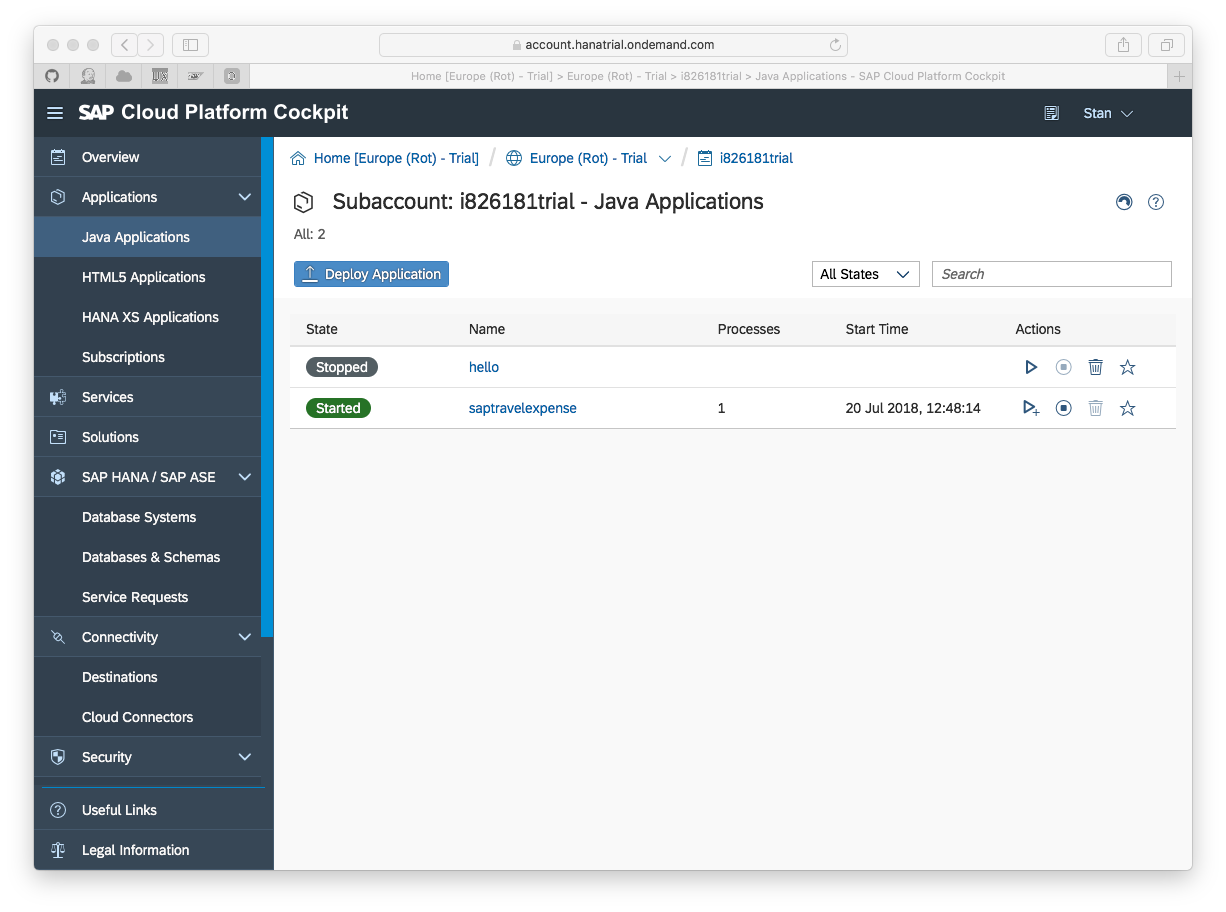Screen dimensions: 1226x912
Task: Mark hello application as favorite
Action: point(1127,367)
